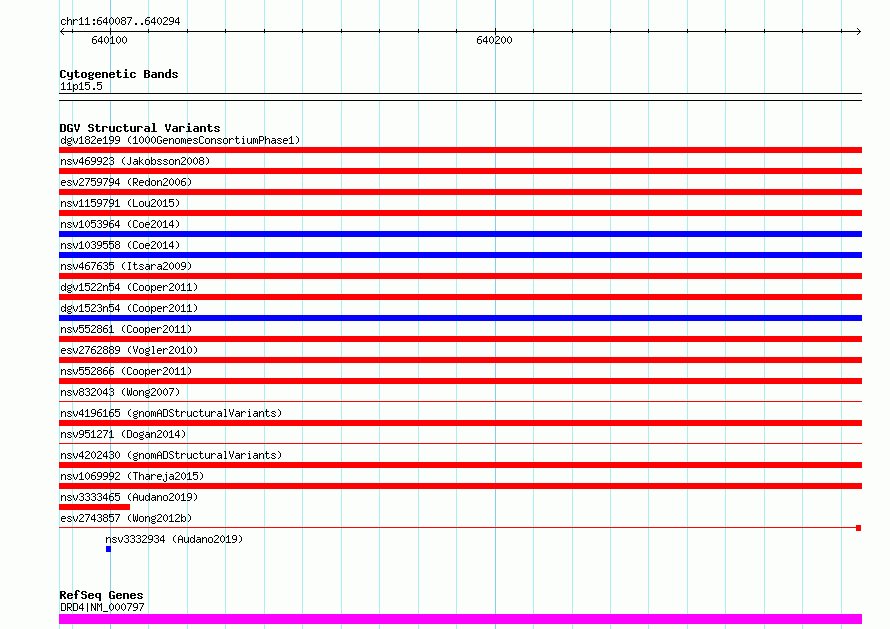Select the dgv1523n54 (Cooper2011) blue bar
Image resolution: width=890 pixels, height=629 pixels.
click(x=460, y=318)
